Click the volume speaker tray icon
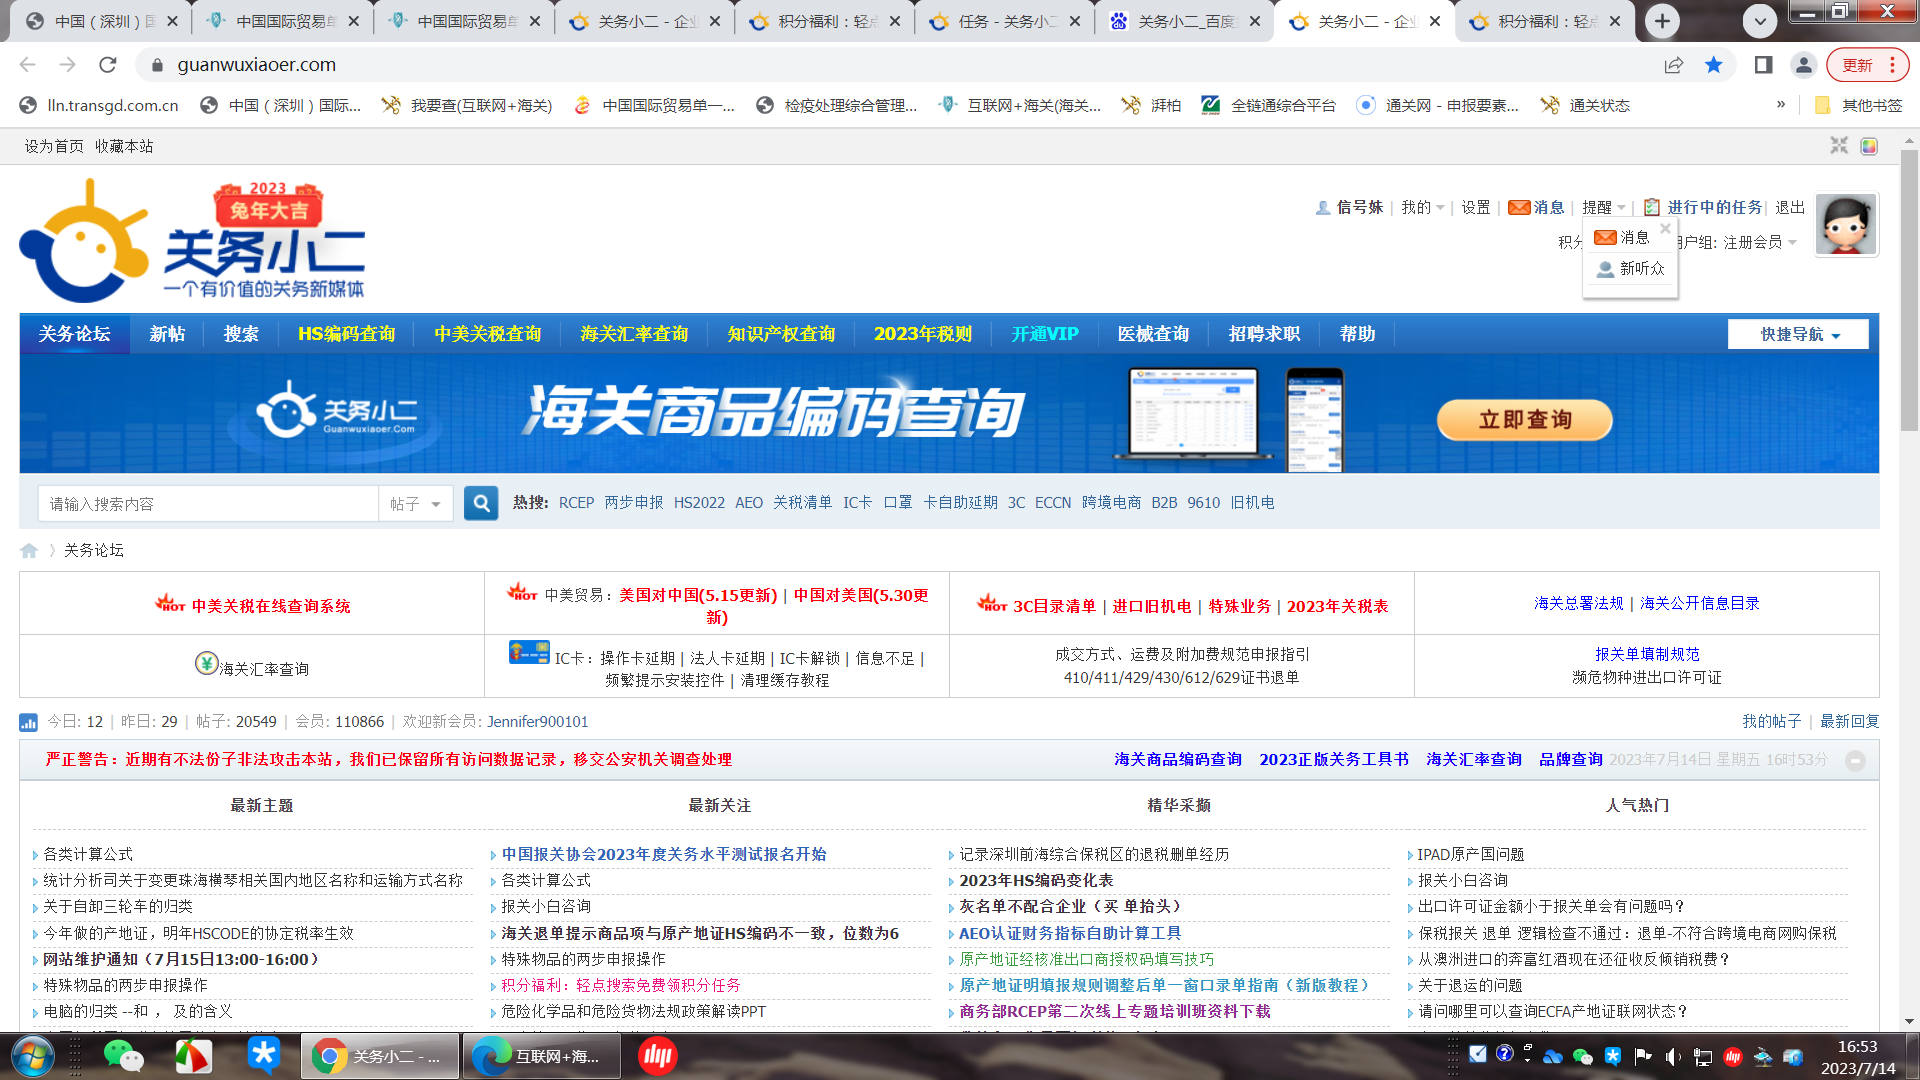This screenshot has height=1080, width=1920. [1672, 1056]
